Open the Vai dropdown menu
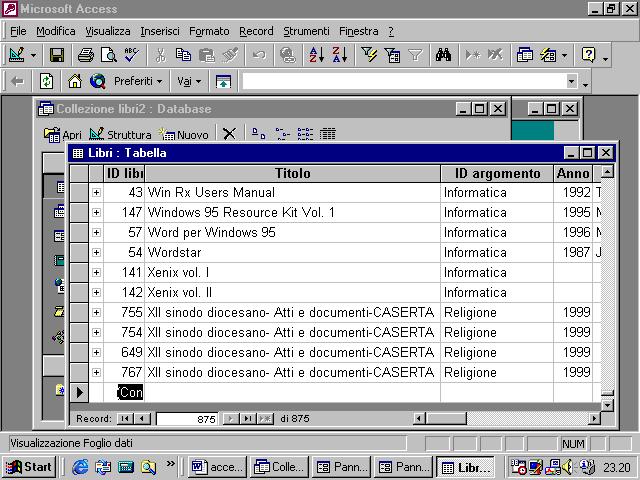This screenshot has width=640, height=480. point(189,82)
